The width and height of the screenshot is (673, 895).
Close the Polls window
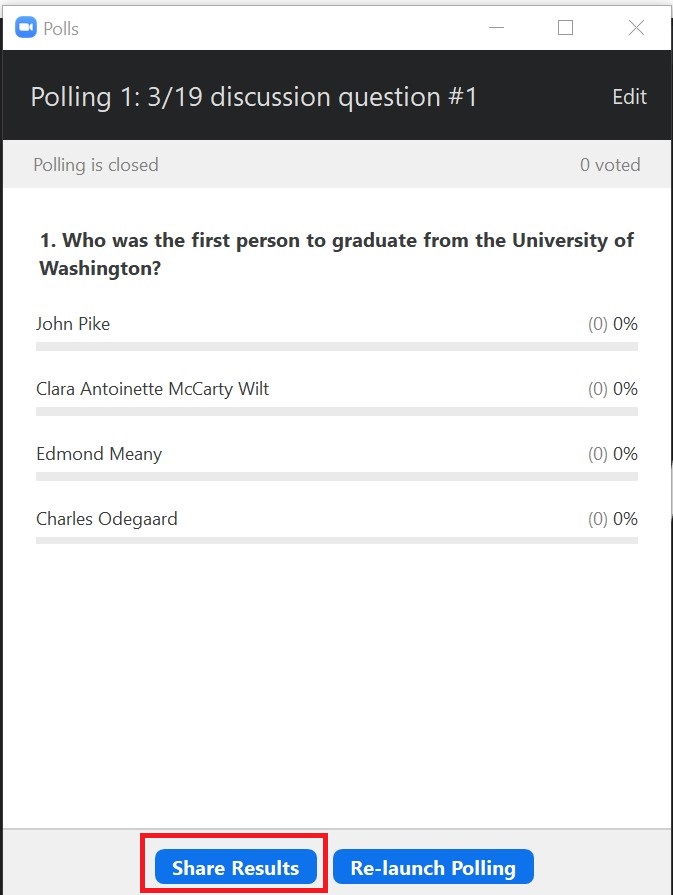[x=636, y=28]
